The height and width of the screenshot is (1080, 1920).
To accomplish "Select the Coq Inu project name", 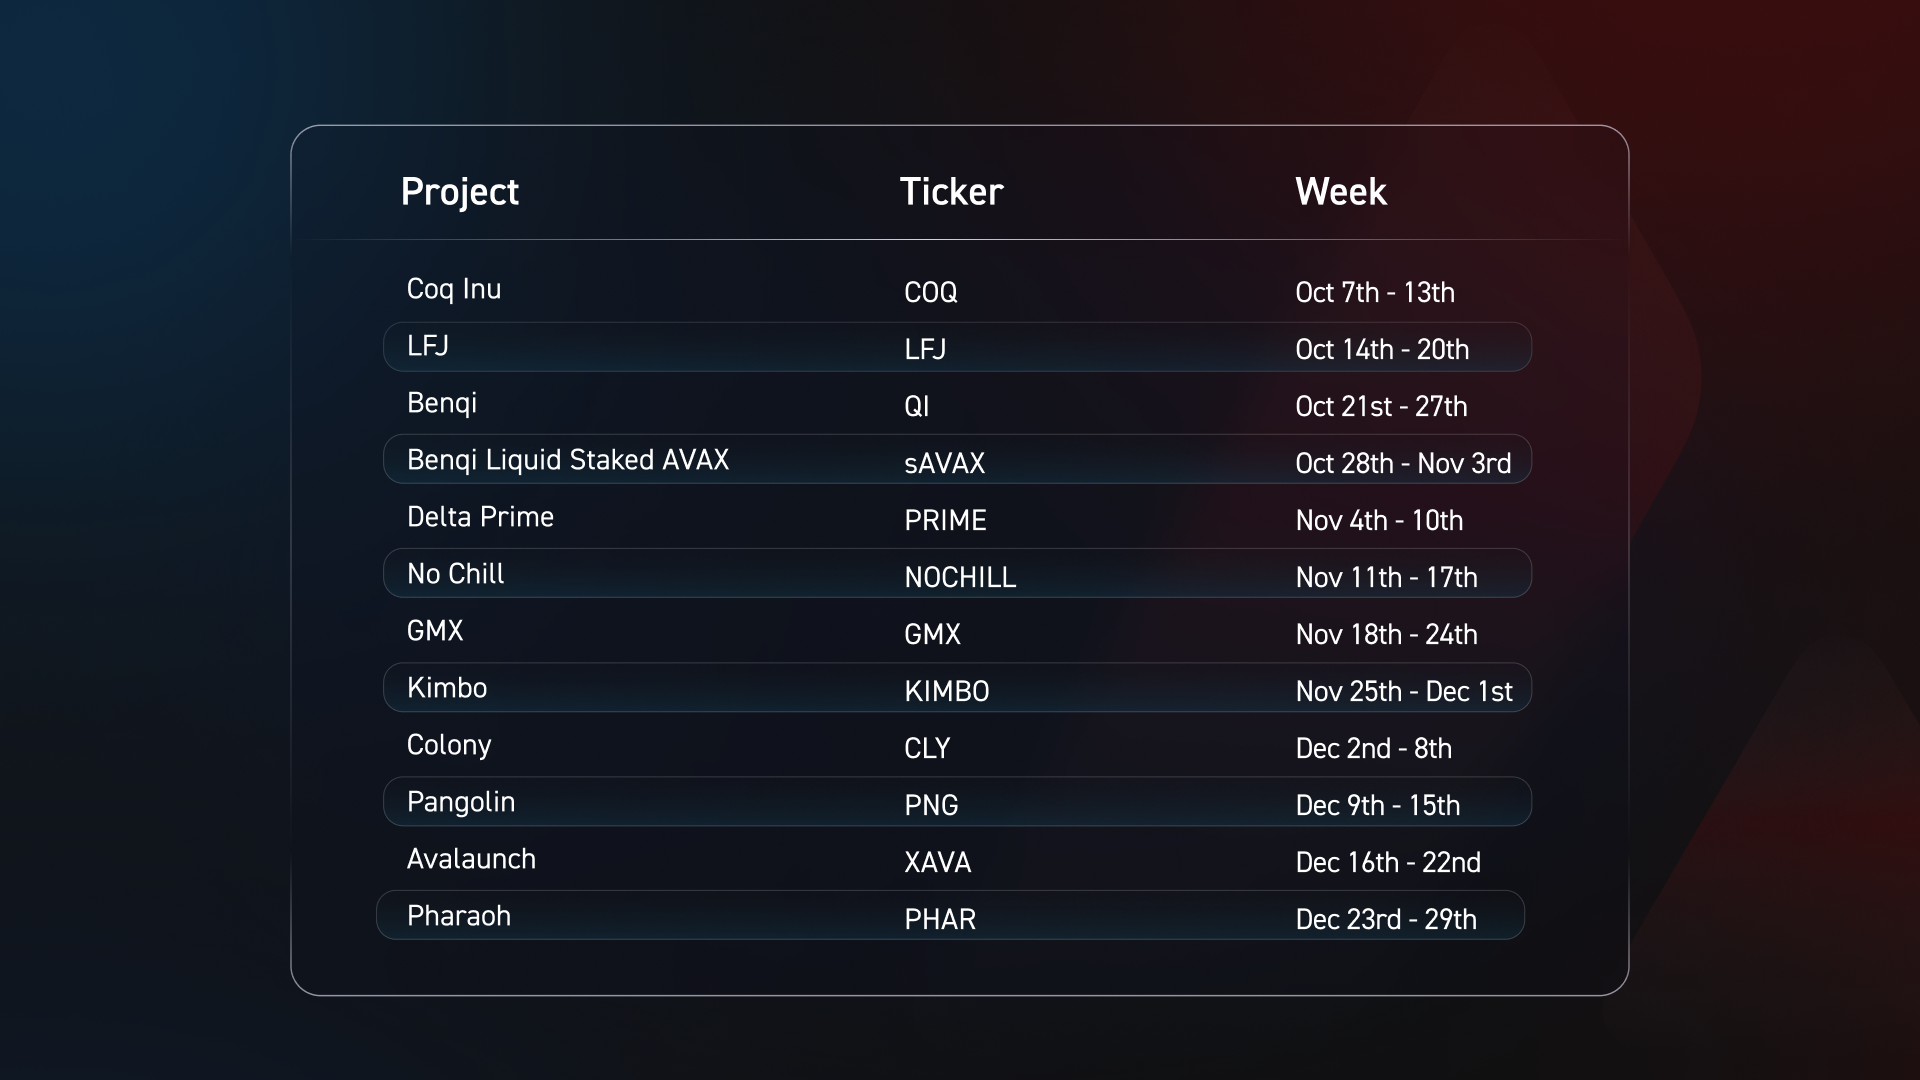I will (454, 289).
